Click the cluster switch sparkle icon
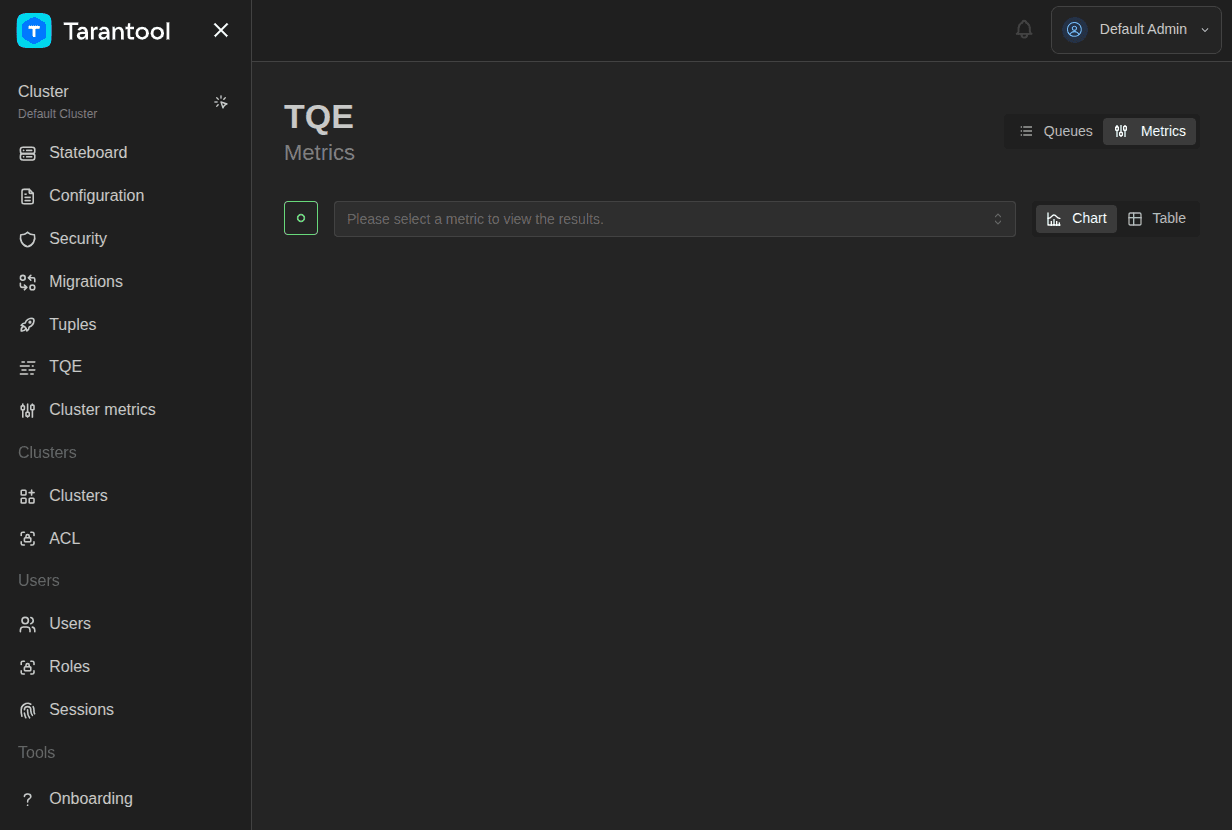Screen dimensions: 1232x830 [221, 102]
